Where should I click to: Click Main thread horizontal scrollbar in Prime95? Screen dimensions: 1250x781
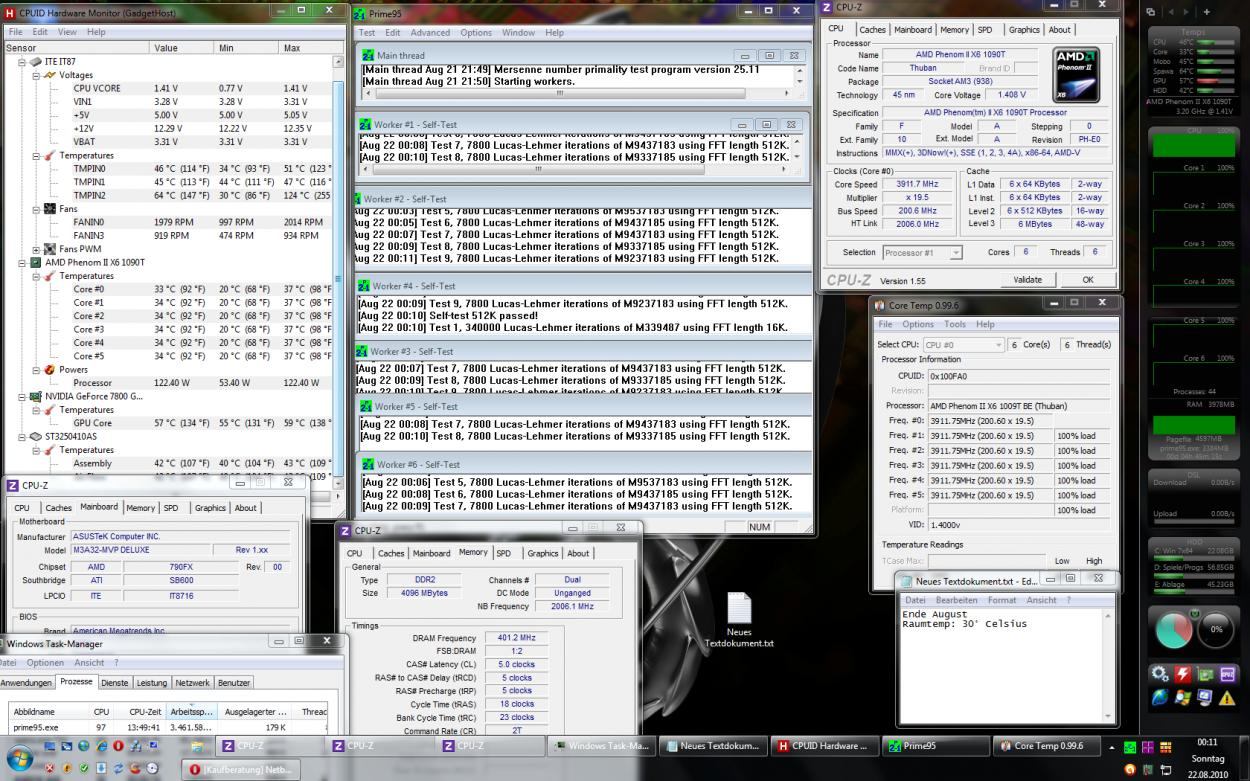point(577,94)
